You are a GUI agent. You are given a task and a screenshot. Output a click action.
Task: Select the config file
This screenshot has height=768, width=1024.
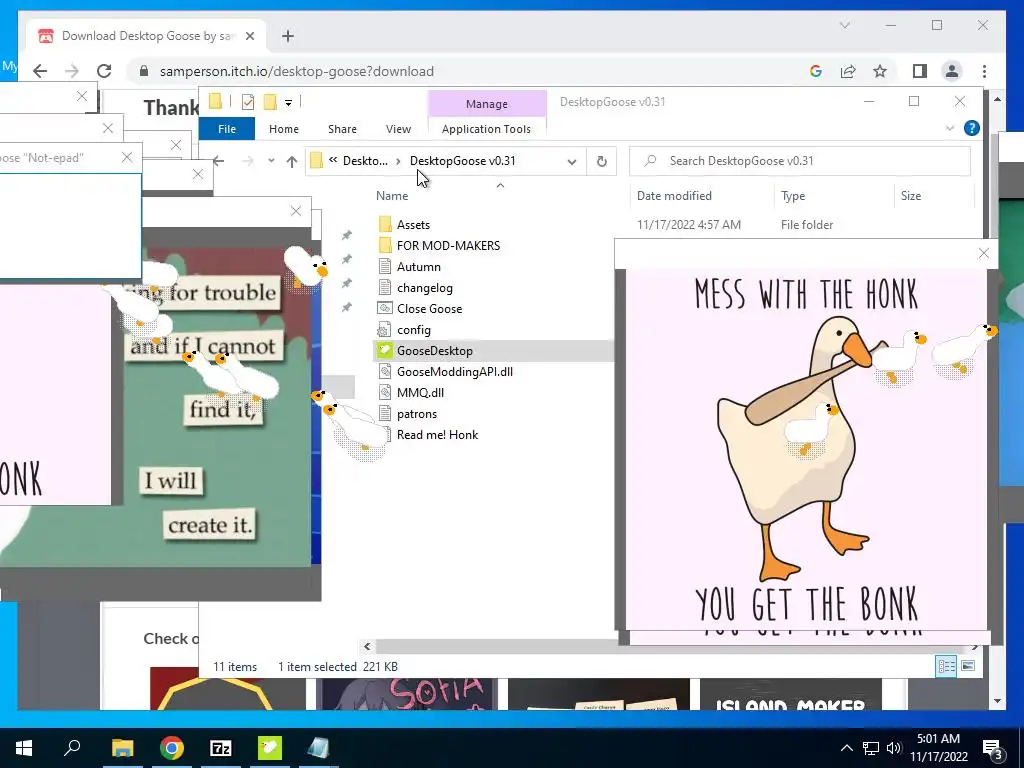[413, 330]
